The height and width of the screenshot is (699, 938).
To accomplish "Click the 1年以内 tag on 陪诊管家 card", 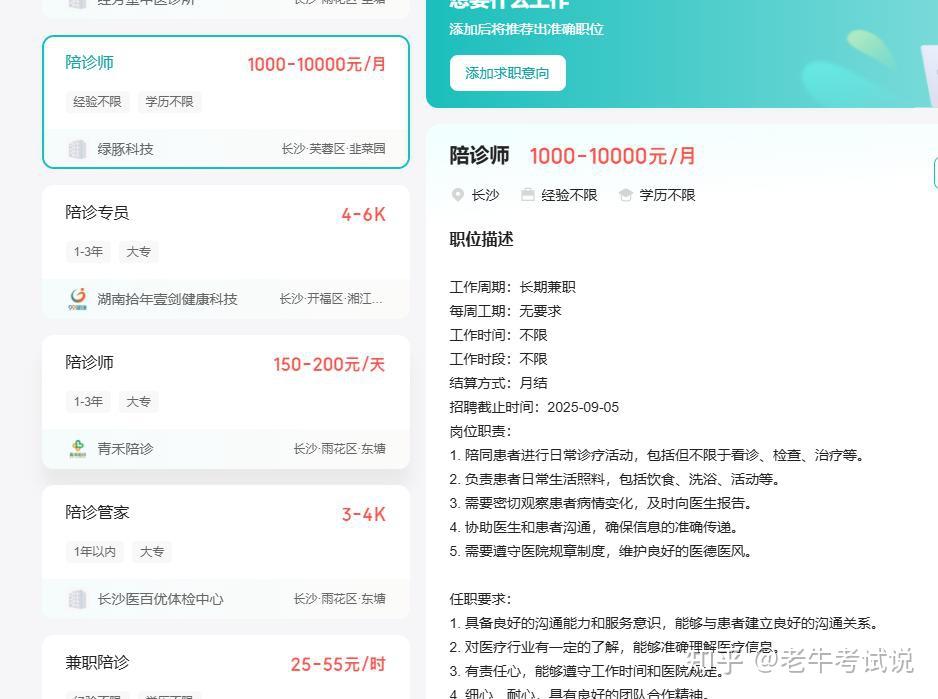I will point(94,551).
